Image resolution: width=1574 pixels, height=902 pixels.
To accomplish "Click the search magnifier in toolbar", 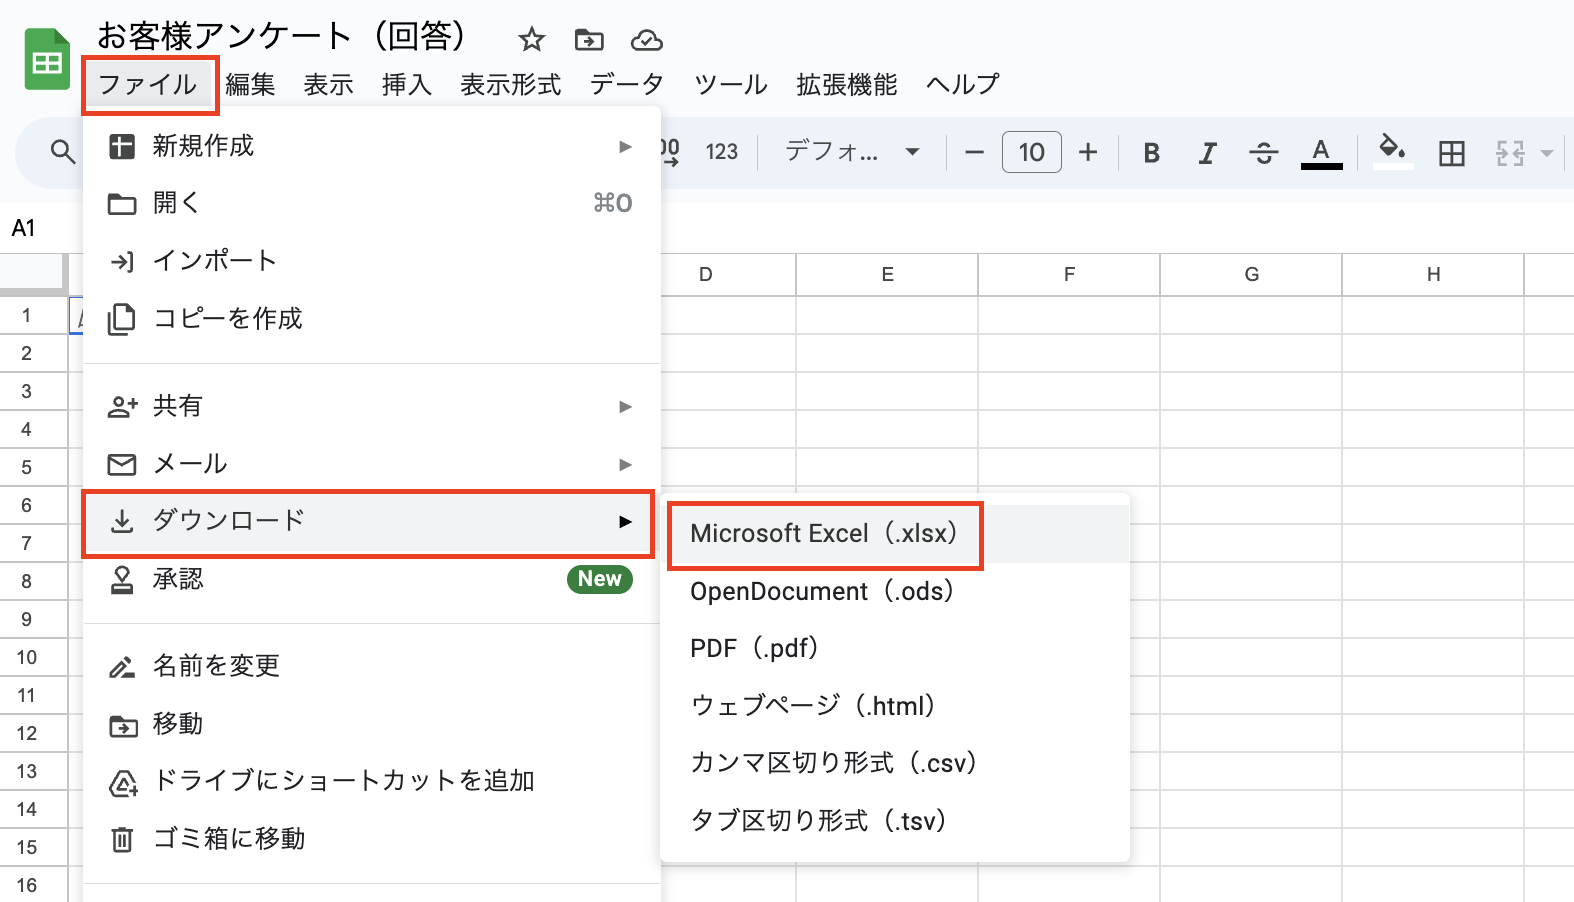I will (x=63, y=152).
